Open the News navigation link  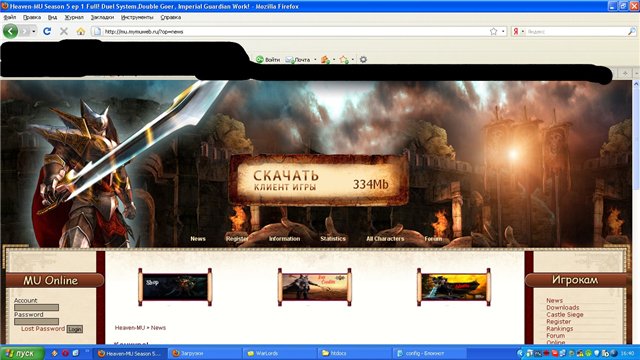point(198,238)
